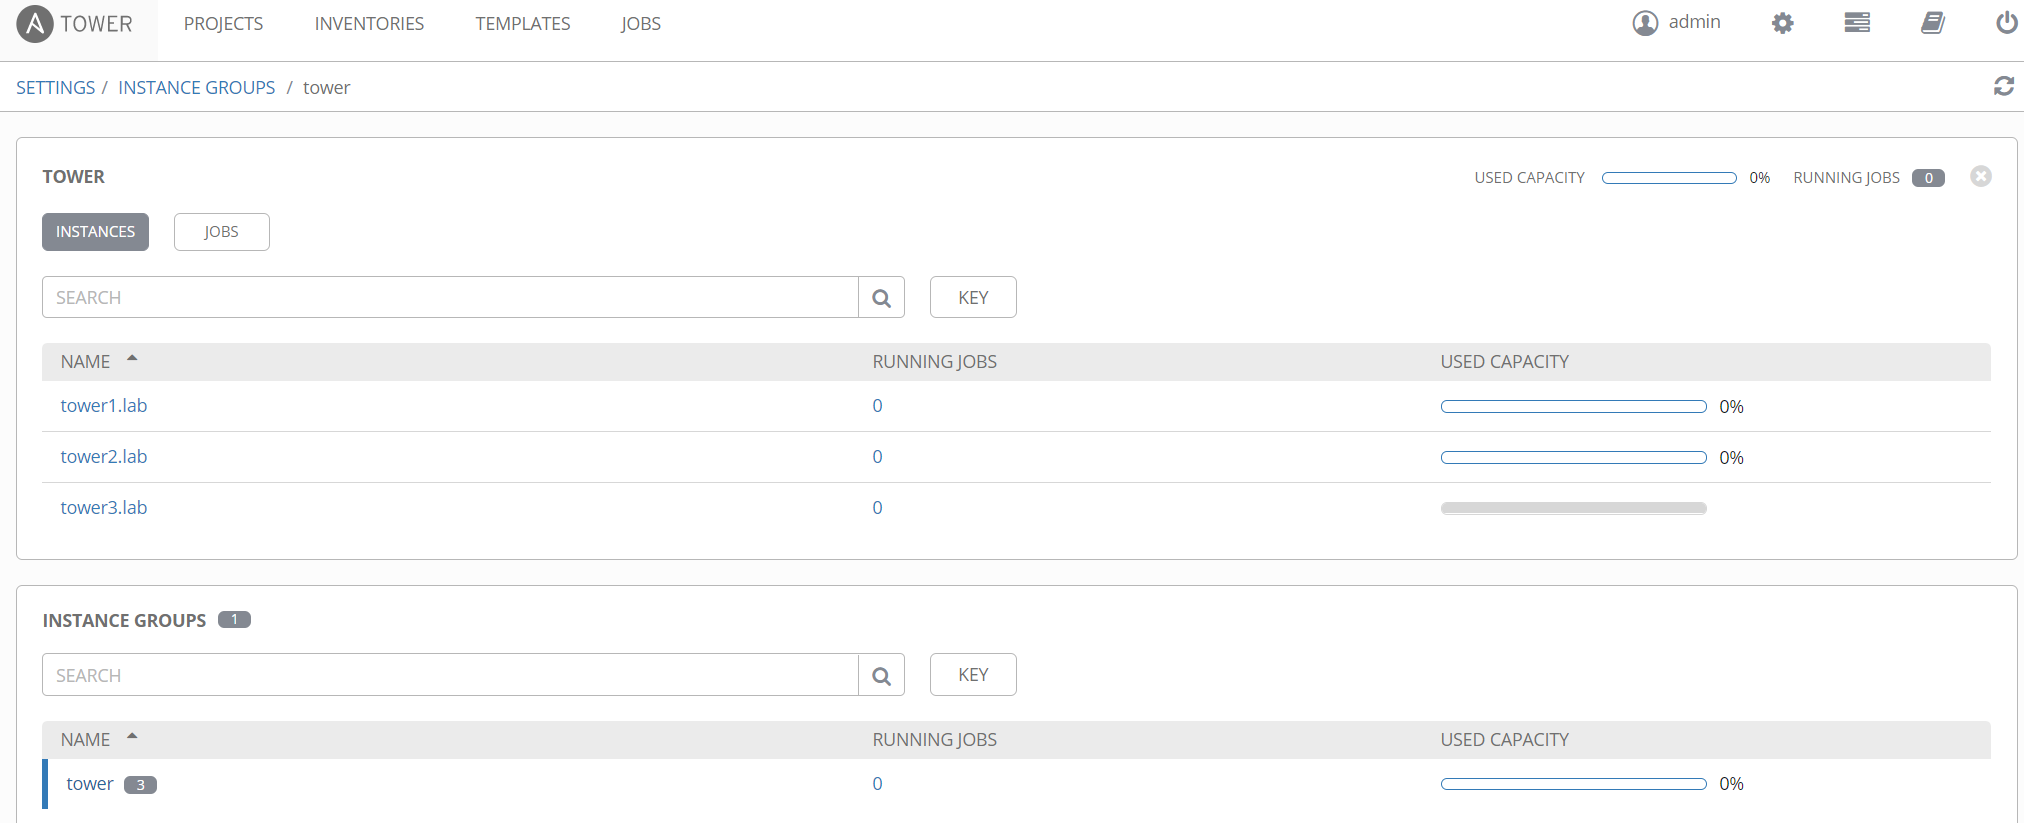Viewport: 2024px width, 823px height.
Task: Open PROJECTS menu
Action: pos(223,24)
